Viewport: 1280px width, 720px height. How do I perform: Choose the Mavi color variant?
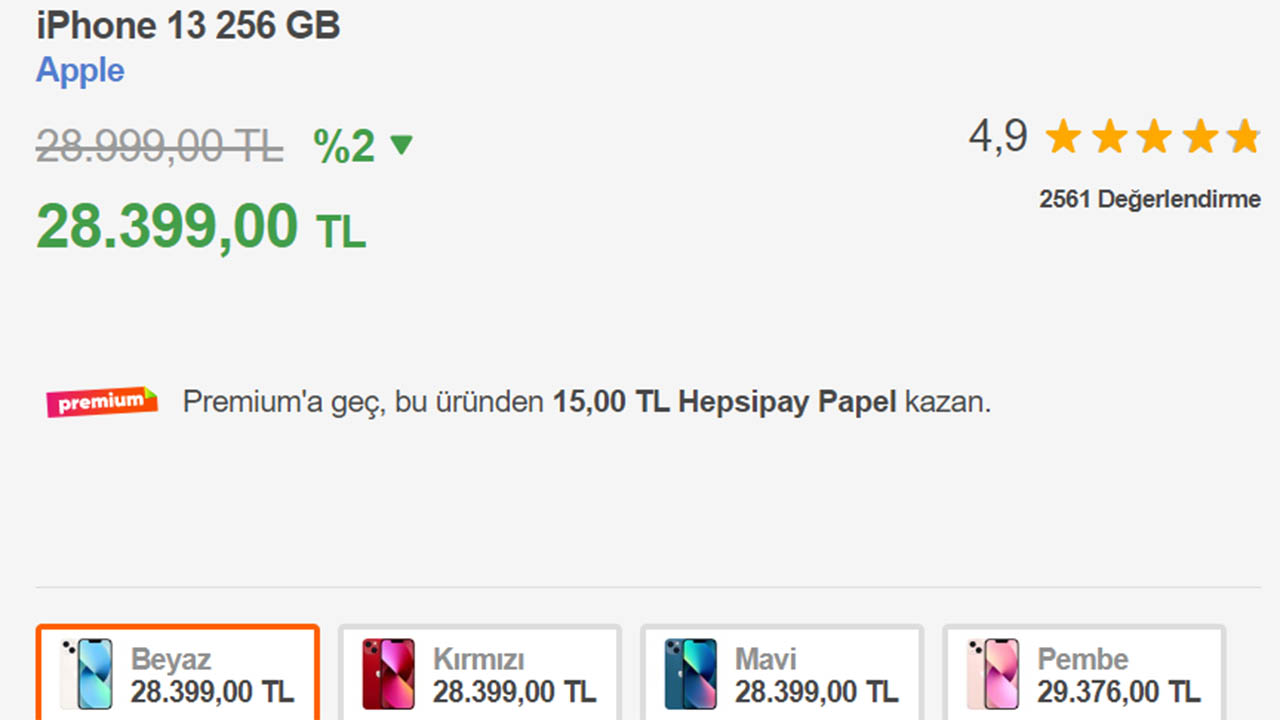pos(782,673)
